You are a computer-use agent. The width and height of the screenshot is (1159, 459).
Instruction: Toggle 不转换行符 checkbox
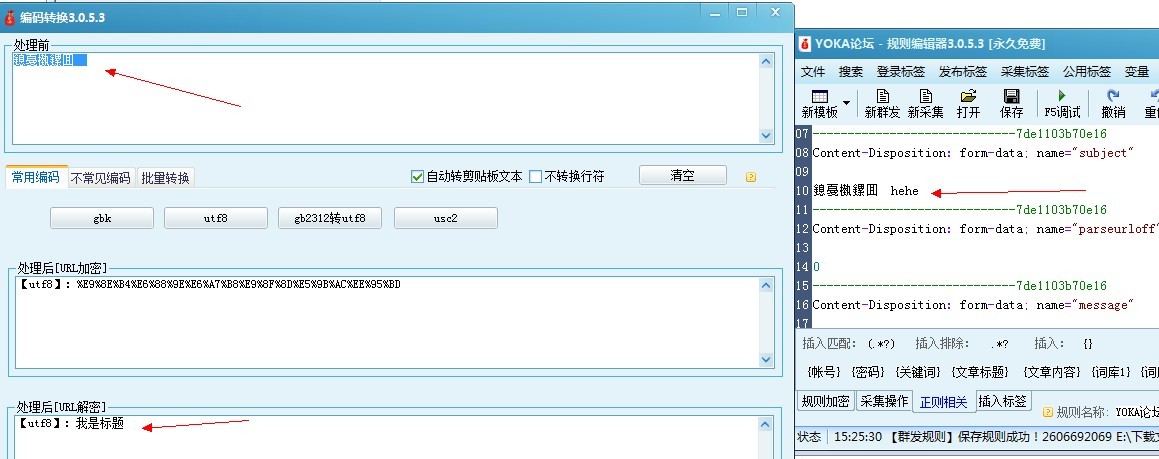(536, 177)
